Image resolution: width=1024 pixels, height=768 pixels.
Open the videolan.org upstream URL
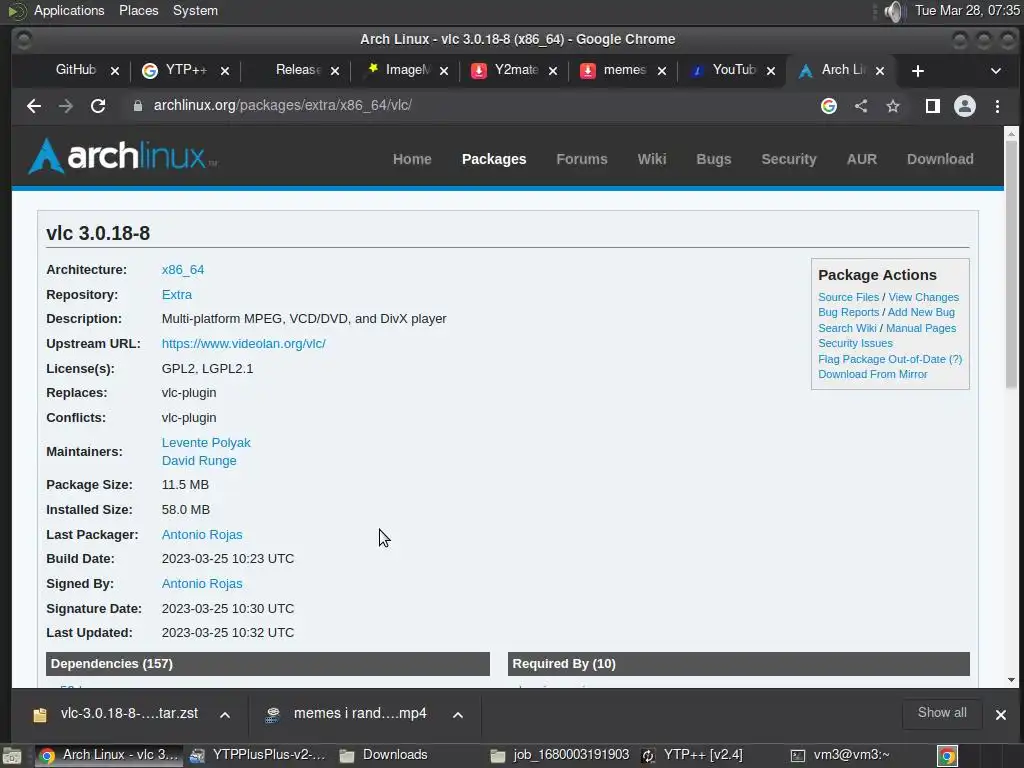244,344
